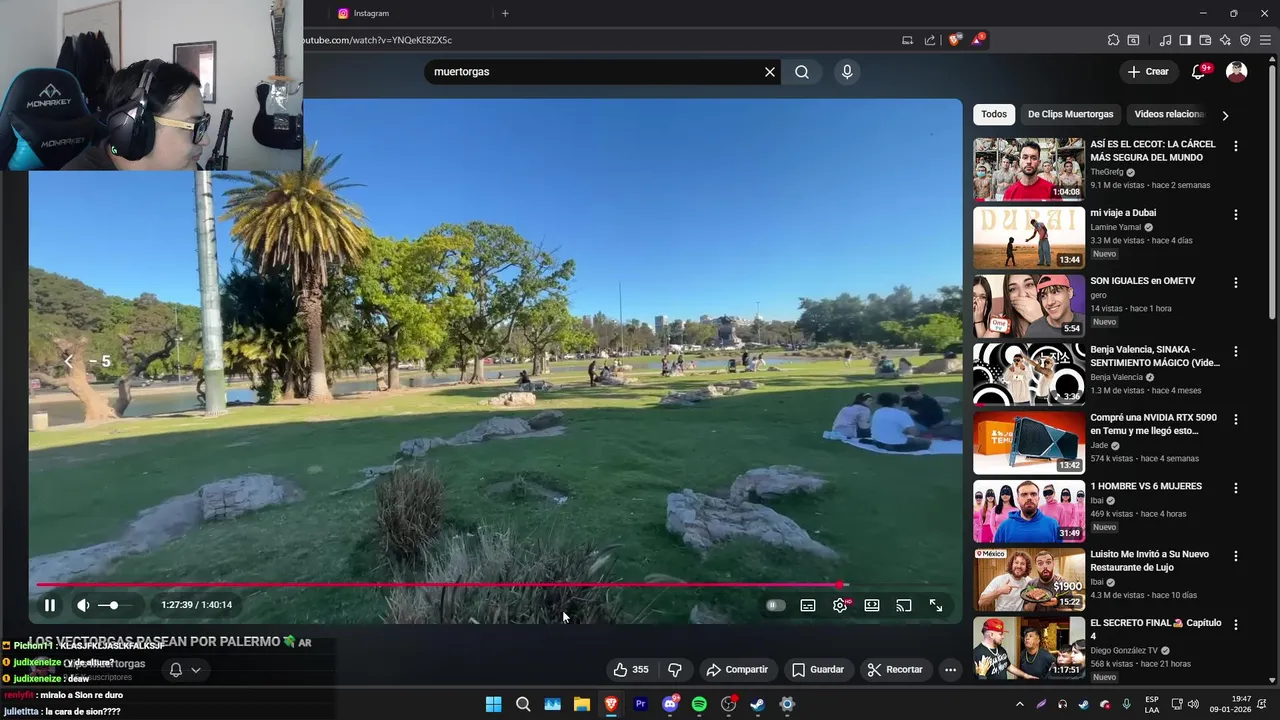Screen dimensions: 1280x720
Task: Open the Brave Wallet icon
Action: (1205, 40)
